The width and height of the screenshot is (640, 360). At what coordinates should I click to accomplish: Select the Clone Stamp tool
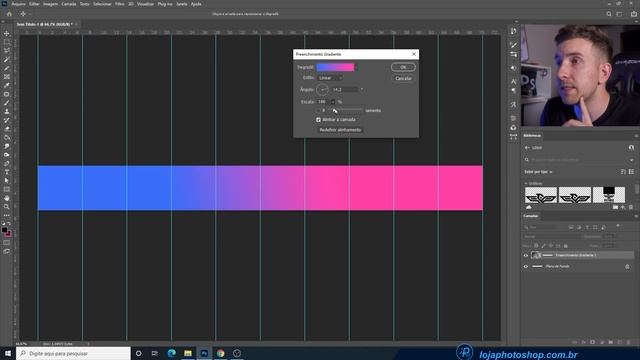point(7,111)
